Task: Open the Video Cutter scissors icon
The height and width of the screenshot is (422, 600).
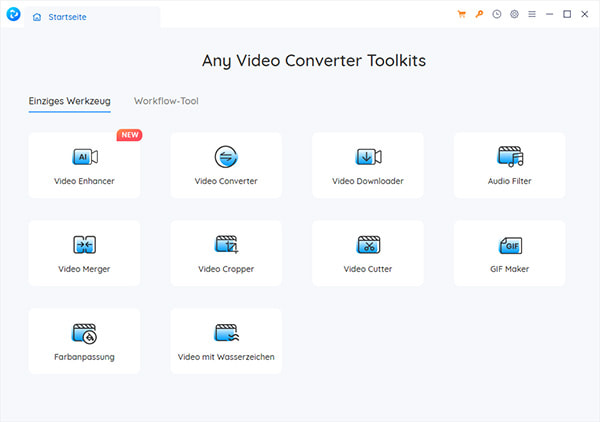Action: pos(368,245)
